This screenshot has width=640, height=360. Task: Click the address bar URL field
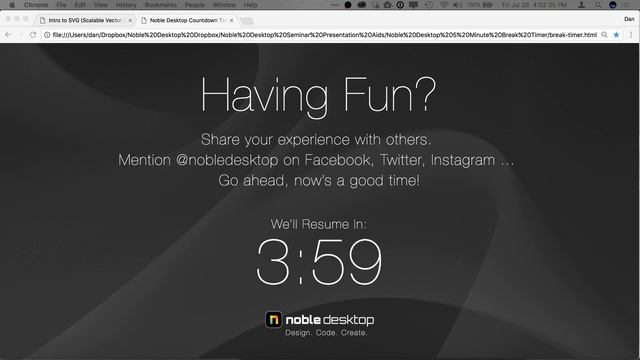point(324,35)
